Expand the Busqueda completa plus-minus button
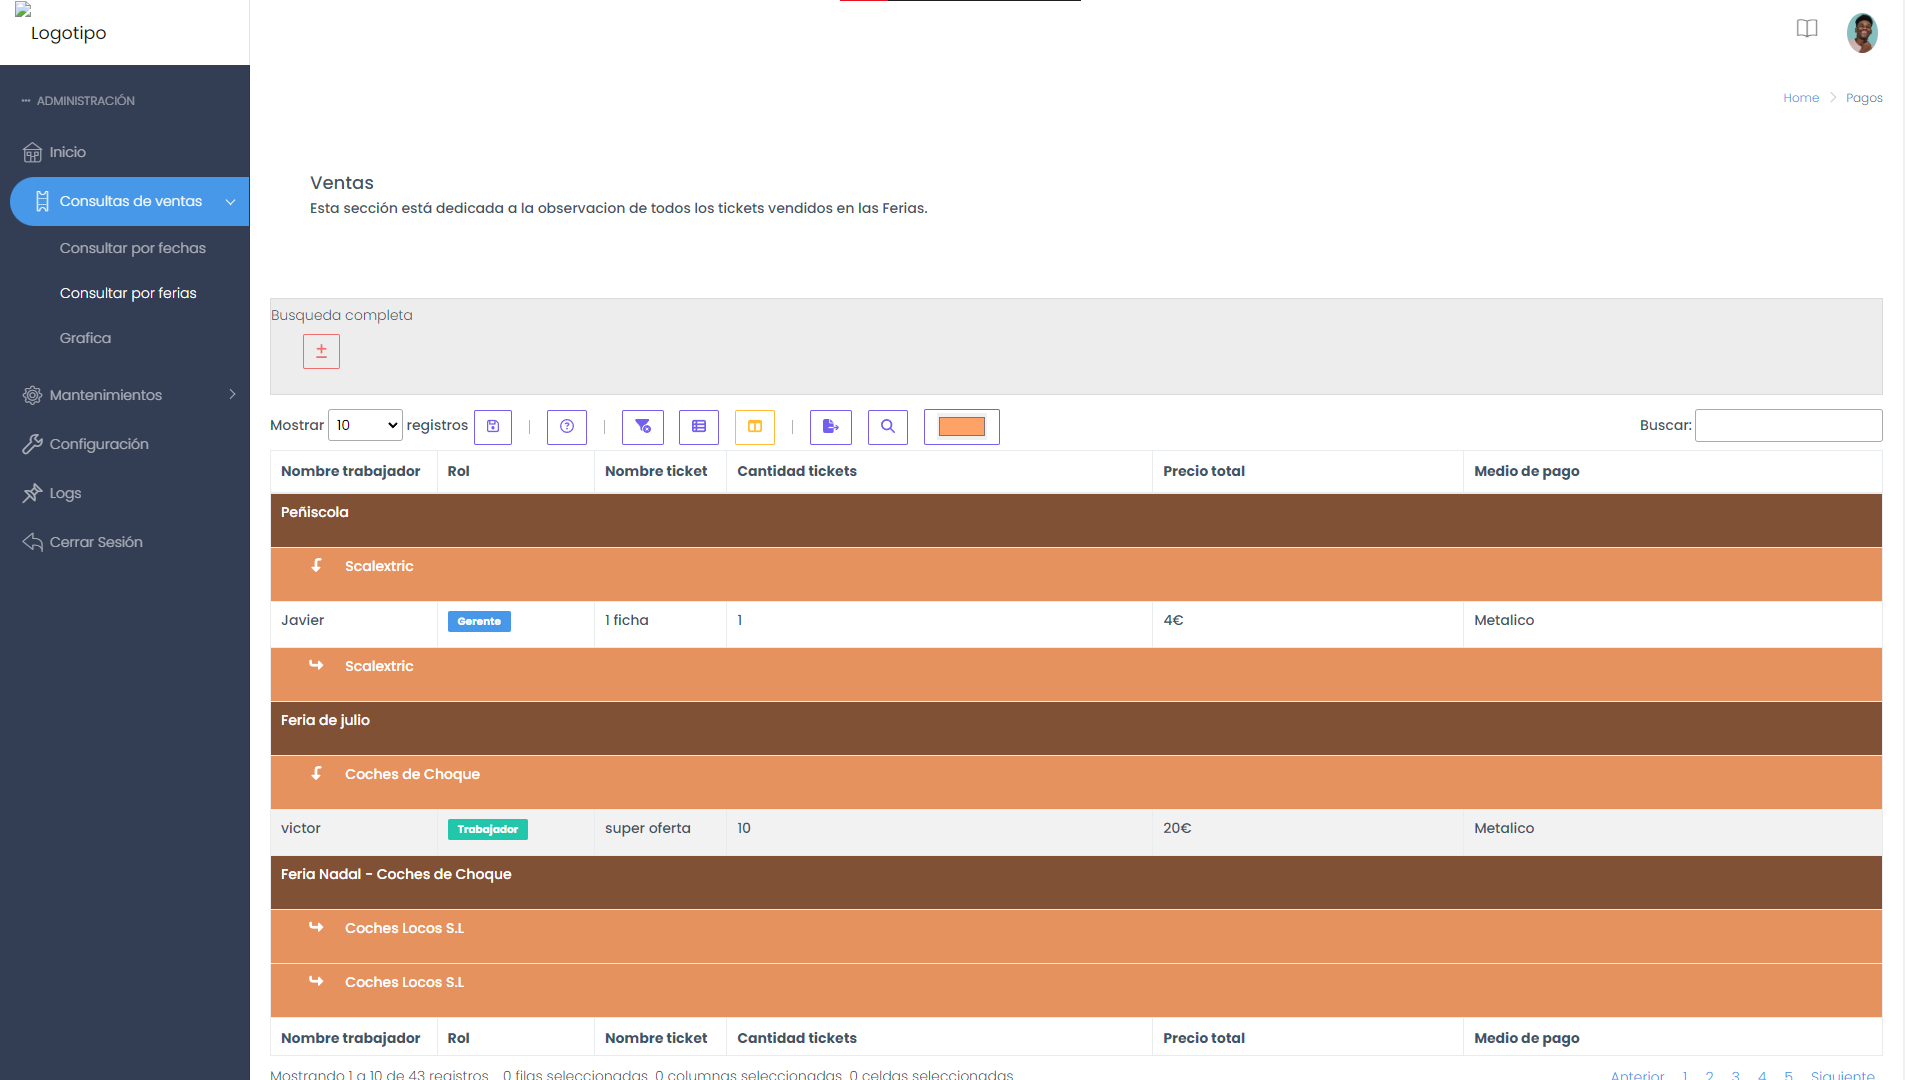 tap(321, 352)
